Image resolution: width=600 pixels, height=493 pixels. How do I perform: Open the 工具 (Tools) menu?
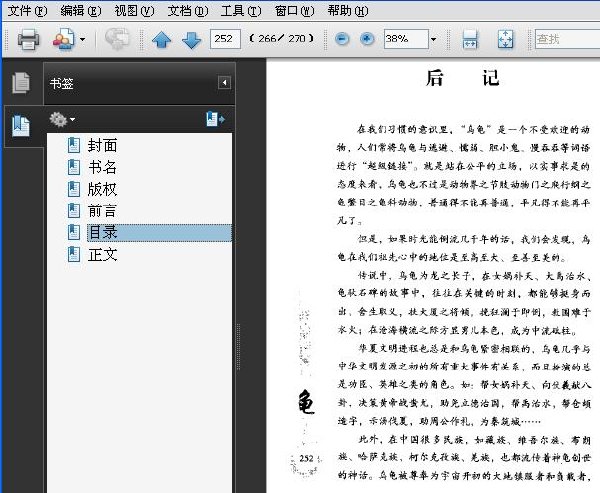coord(241,11)
